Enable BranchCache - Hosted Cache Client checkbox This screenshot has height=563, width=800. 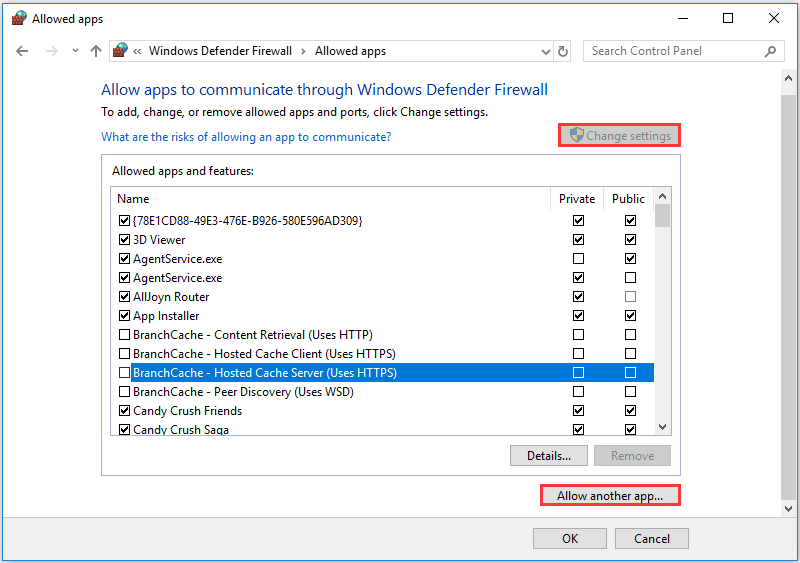tap(124, 354)
